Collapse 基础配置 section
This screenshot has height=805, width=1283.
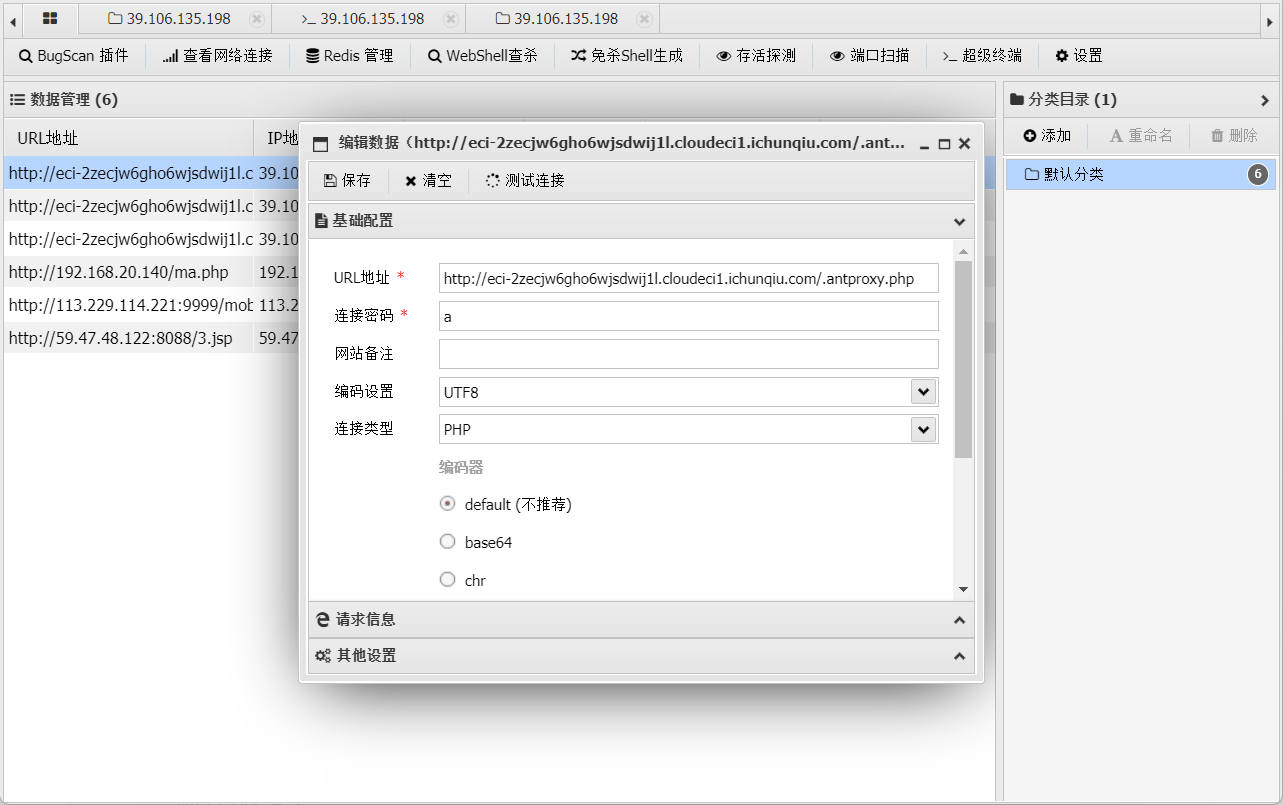pos(959,221)
